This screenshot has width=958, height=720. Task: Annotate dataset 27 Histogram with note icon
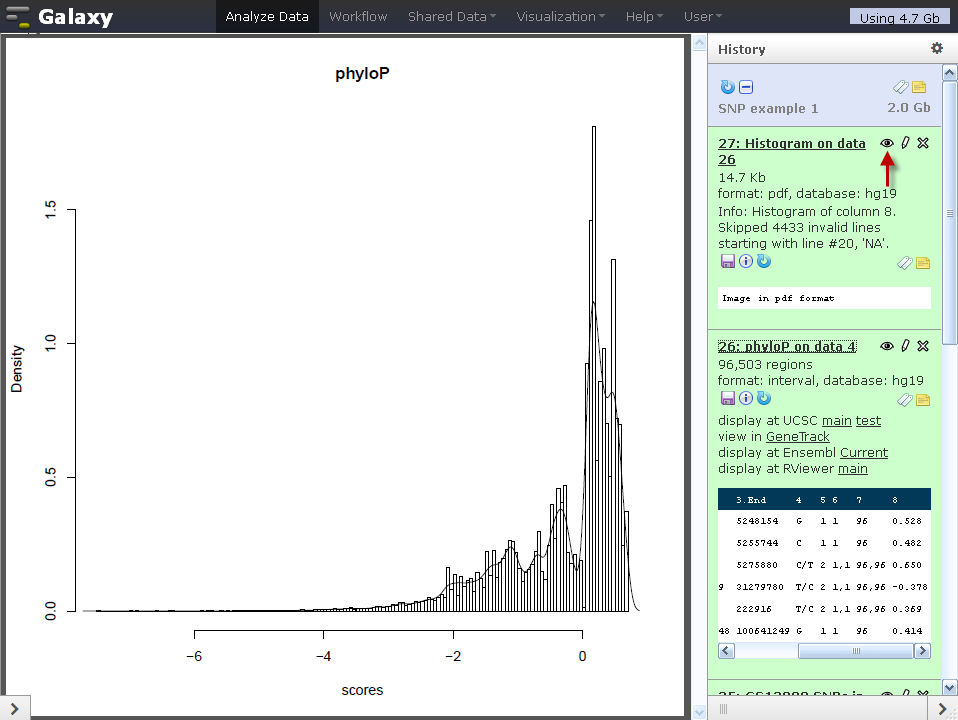pyautogui.click(x=923, y=263)
